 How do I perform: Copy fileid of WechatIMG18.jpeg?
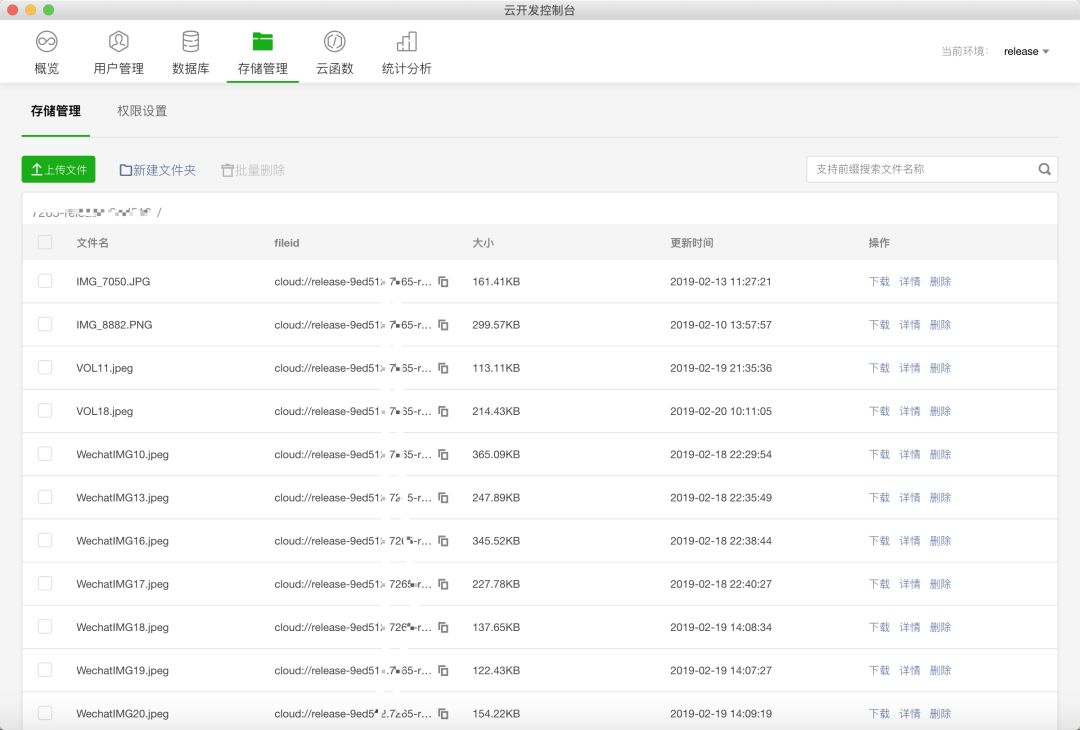pyautogui.click(x=444, y=627)
